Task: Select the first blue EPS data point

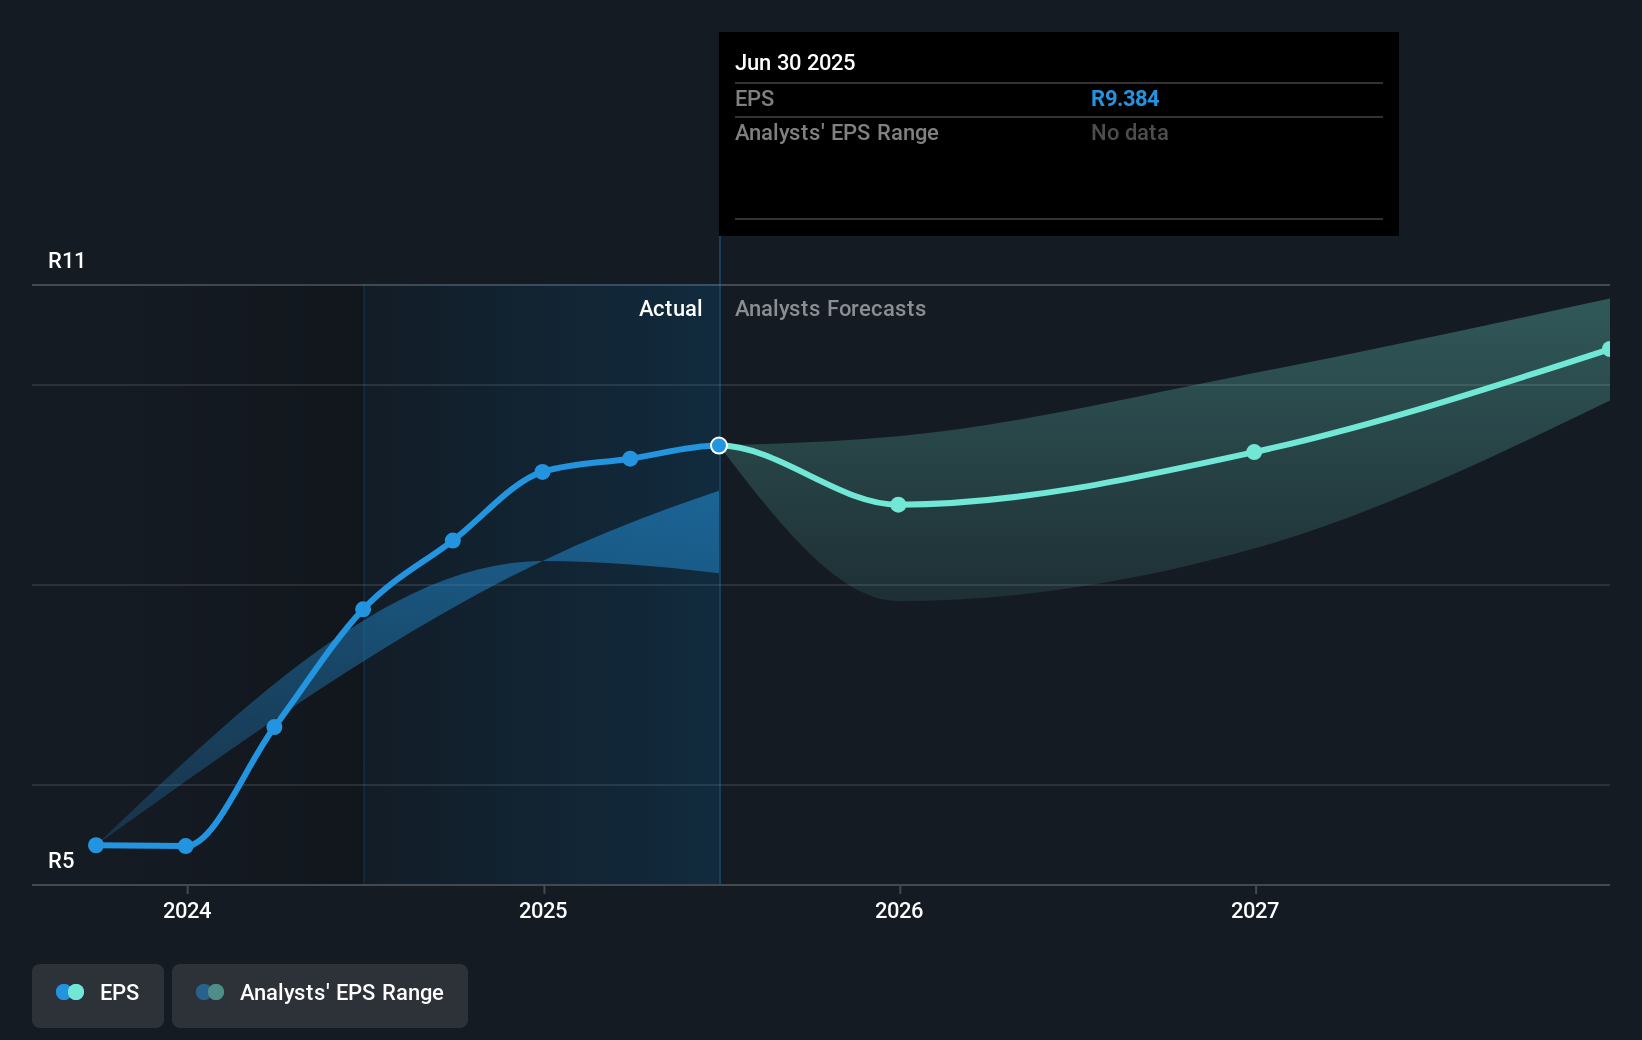Action: [x=95, y=845]
